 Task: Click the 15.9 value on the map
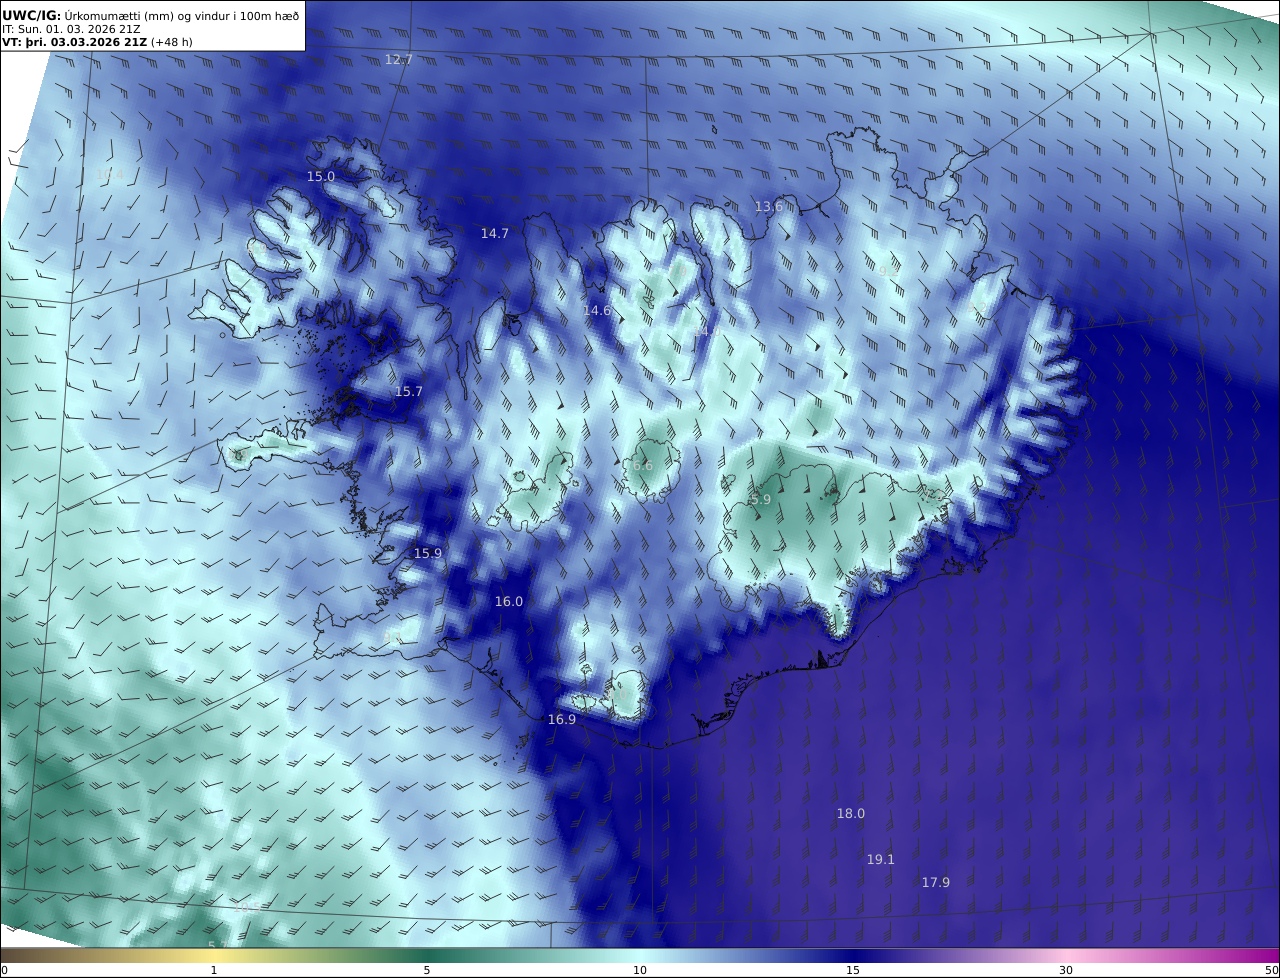[428, 553]
